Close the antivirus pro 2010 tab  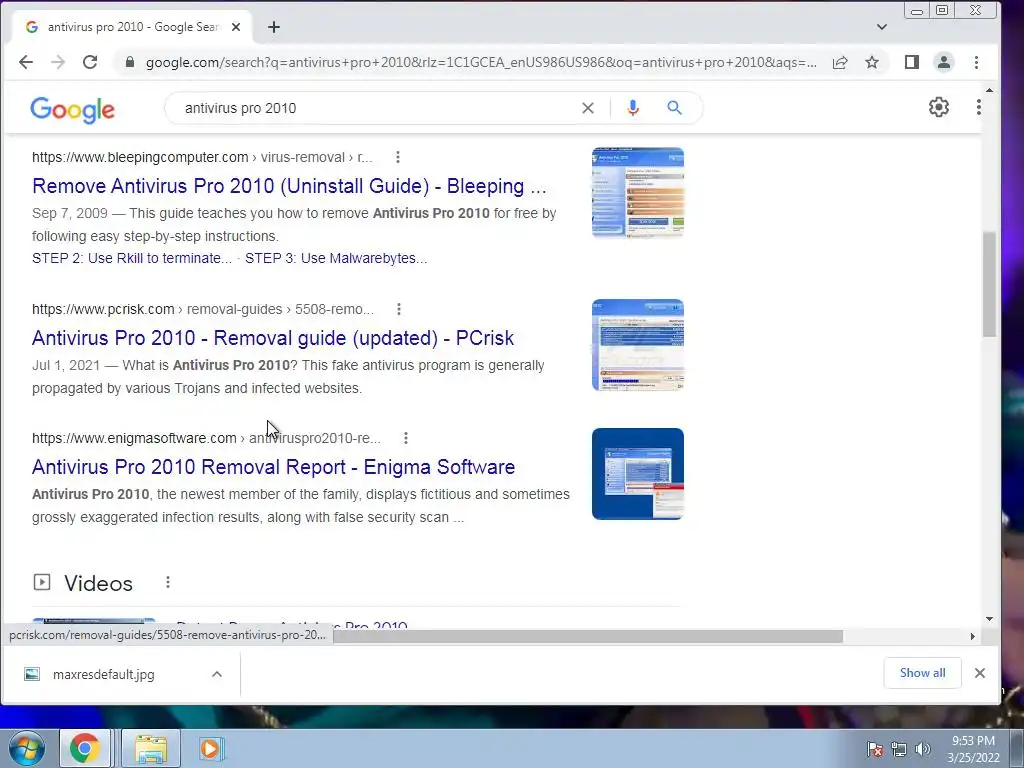point(236,27)
